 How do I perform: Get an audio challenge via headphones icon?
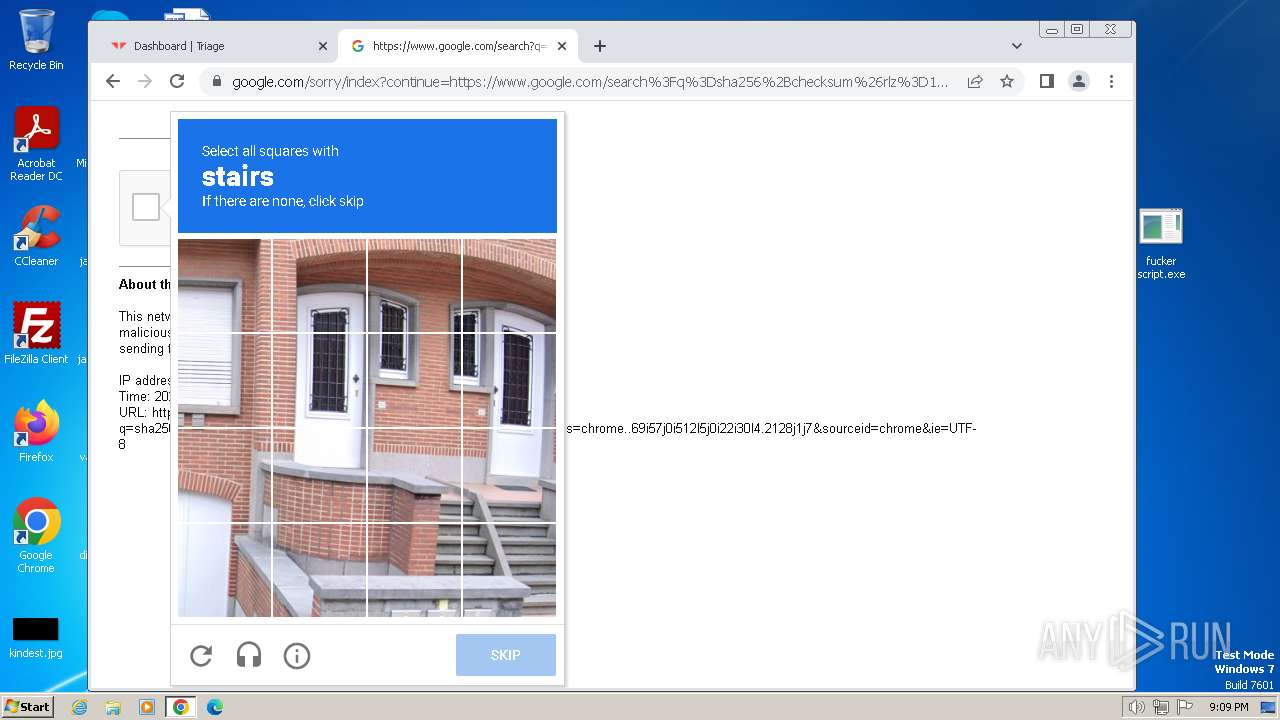(x=249, y=655)
